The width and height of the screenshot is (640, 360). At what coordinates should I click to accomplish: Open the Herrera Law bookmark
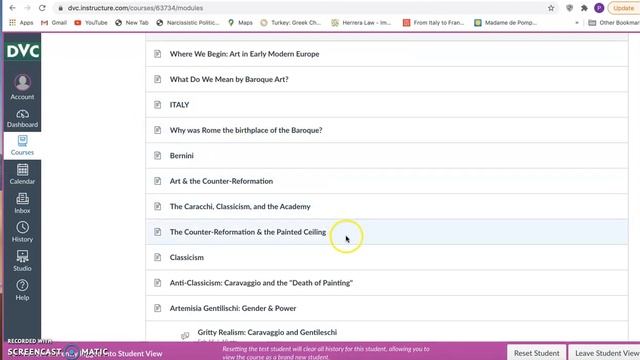[361, 23]
